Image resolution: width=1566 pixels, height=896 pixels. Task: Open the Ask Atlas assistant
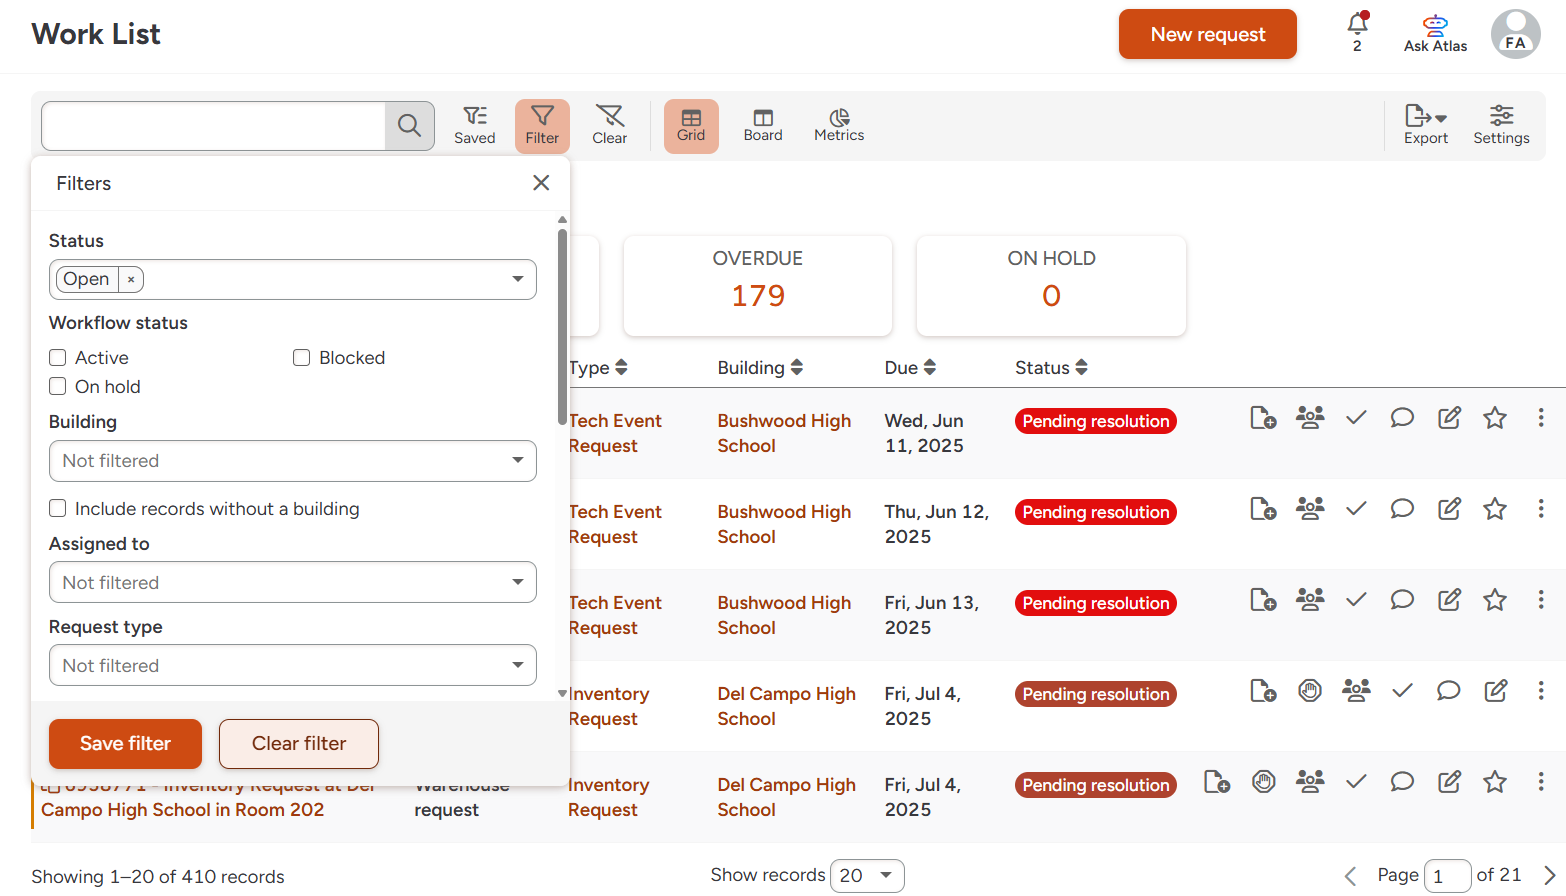click(x=1435, y=34)
